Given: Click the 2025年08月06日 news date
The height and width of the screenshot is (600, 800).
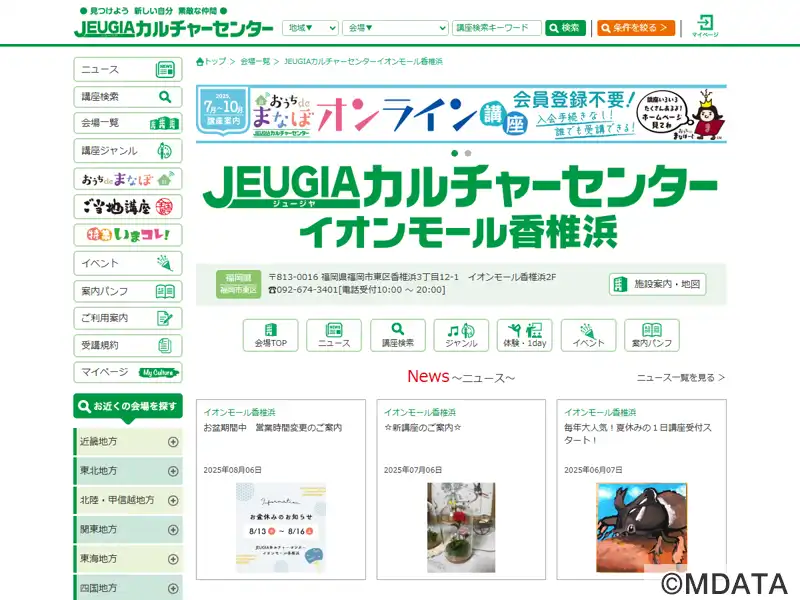Looking at the screenshot, I should (233, 470).
